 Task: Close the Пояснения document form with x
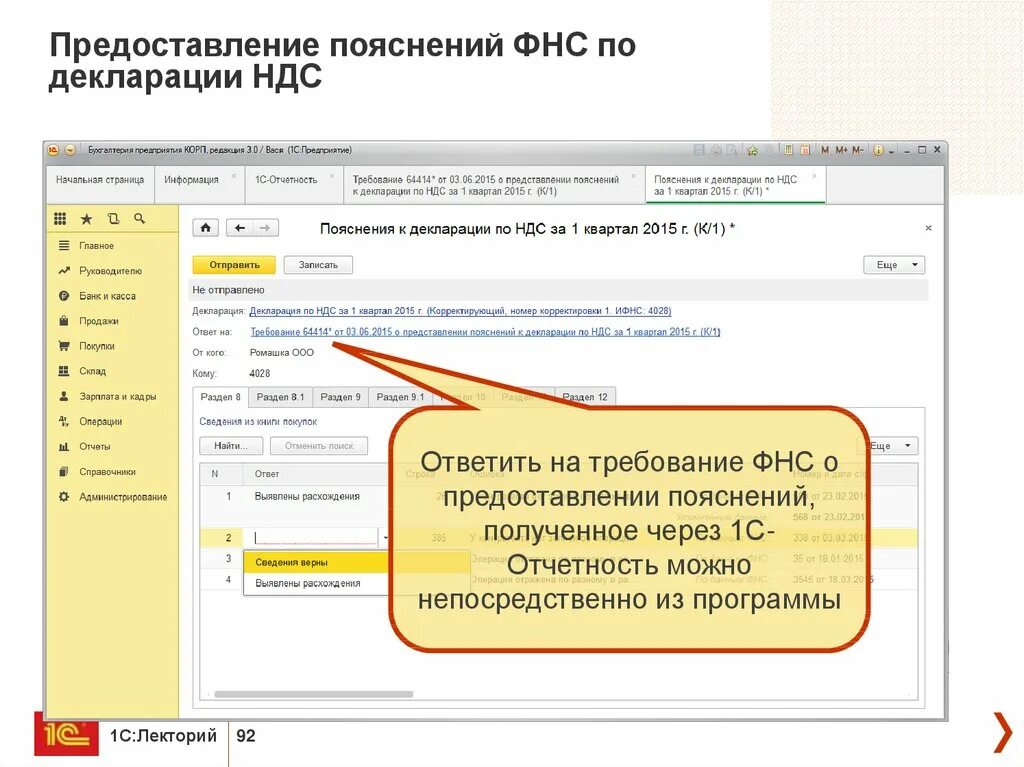point(928,228)
